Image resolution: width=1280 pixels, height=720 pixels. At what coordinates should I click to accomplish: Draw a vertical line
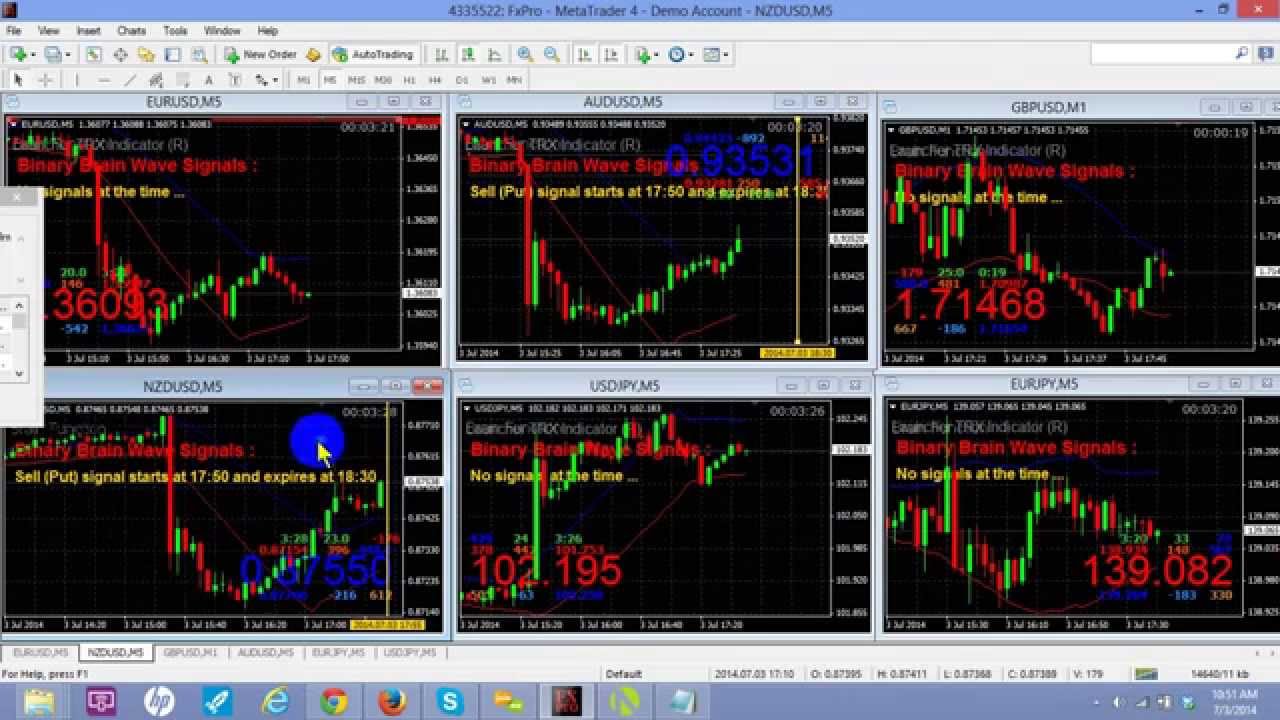pos(77,80)
